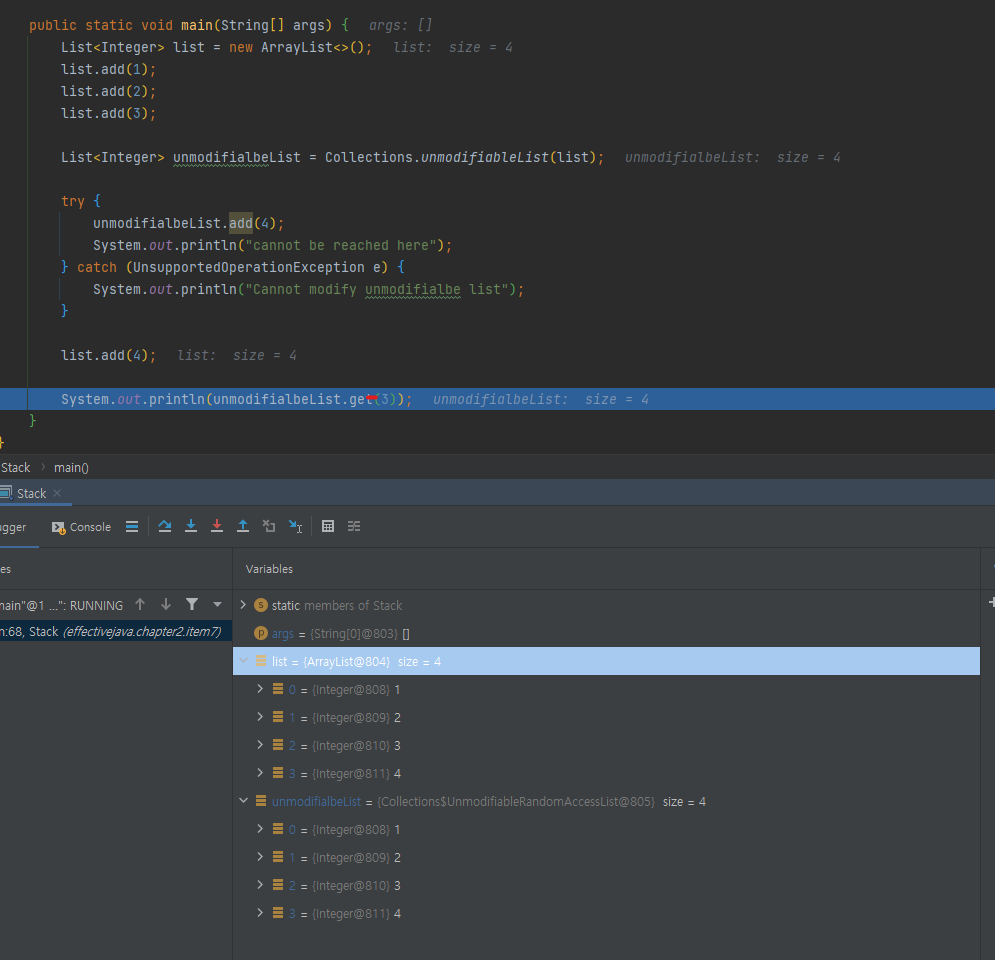Click the 'args: []' inline hint
Screen dimensions: 995x960
pos(400,25)
